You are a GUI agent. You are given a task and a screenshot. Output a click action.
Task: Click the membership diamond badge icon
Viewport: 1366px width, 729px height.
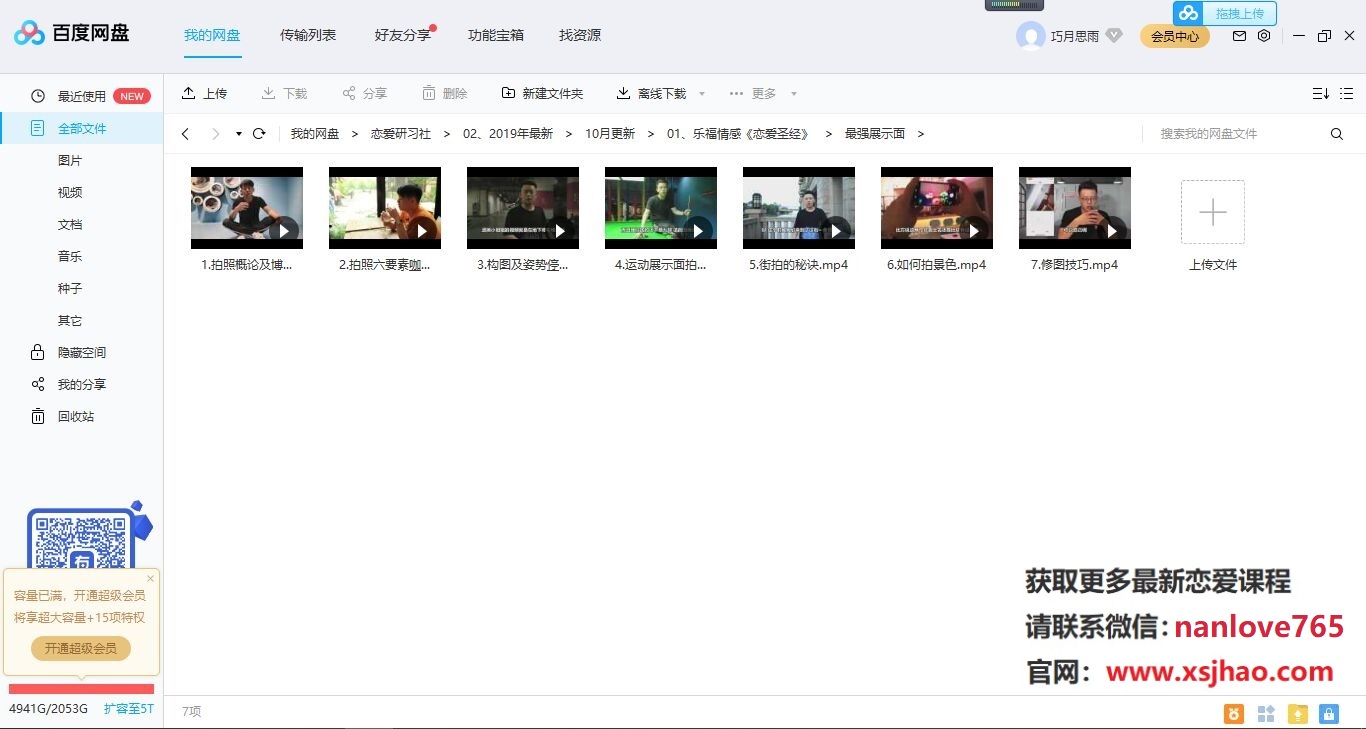(x=1114, y=36)
